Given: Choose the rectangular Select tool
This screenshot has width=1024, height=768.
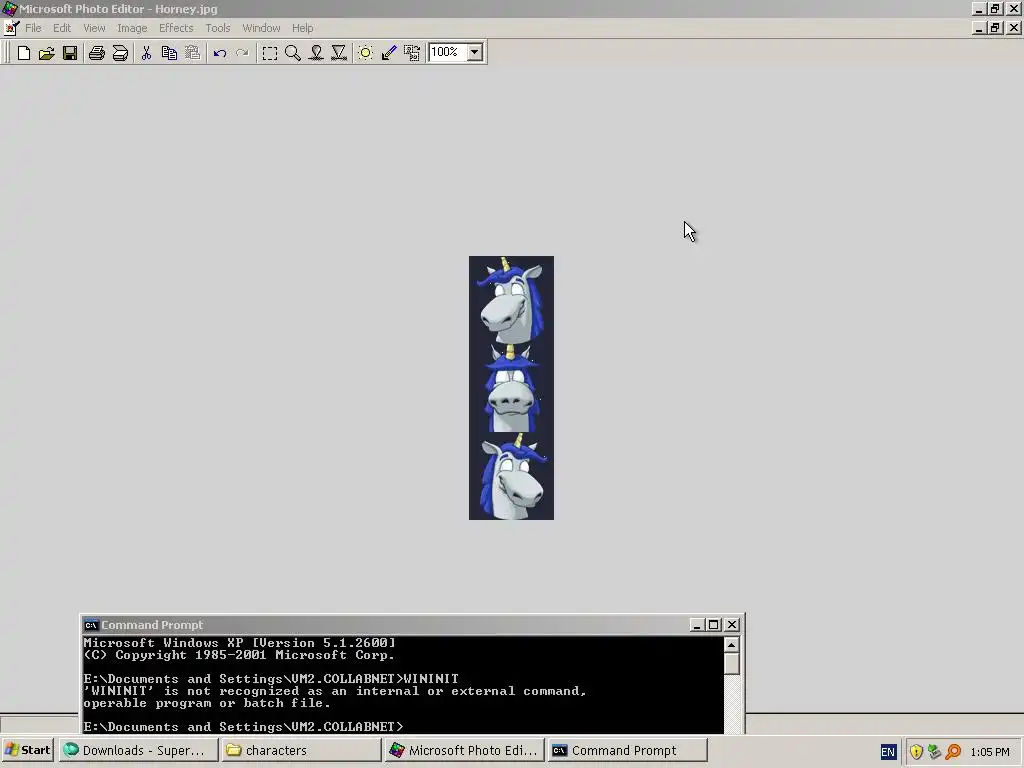Looking at the screenshot, I should pos(269,53).
